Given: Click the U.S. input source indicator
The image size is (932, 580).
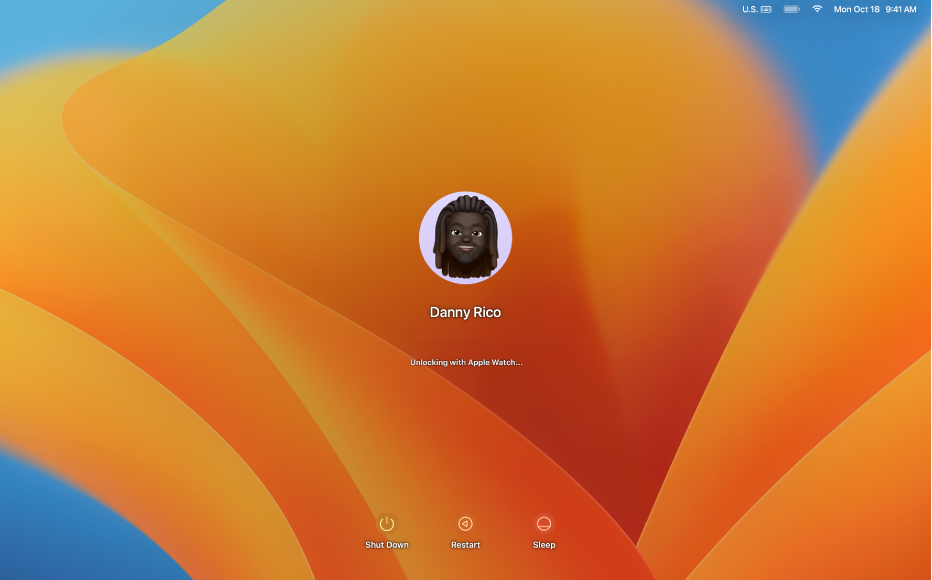Looking at the screenshot, I should (752, 9).
